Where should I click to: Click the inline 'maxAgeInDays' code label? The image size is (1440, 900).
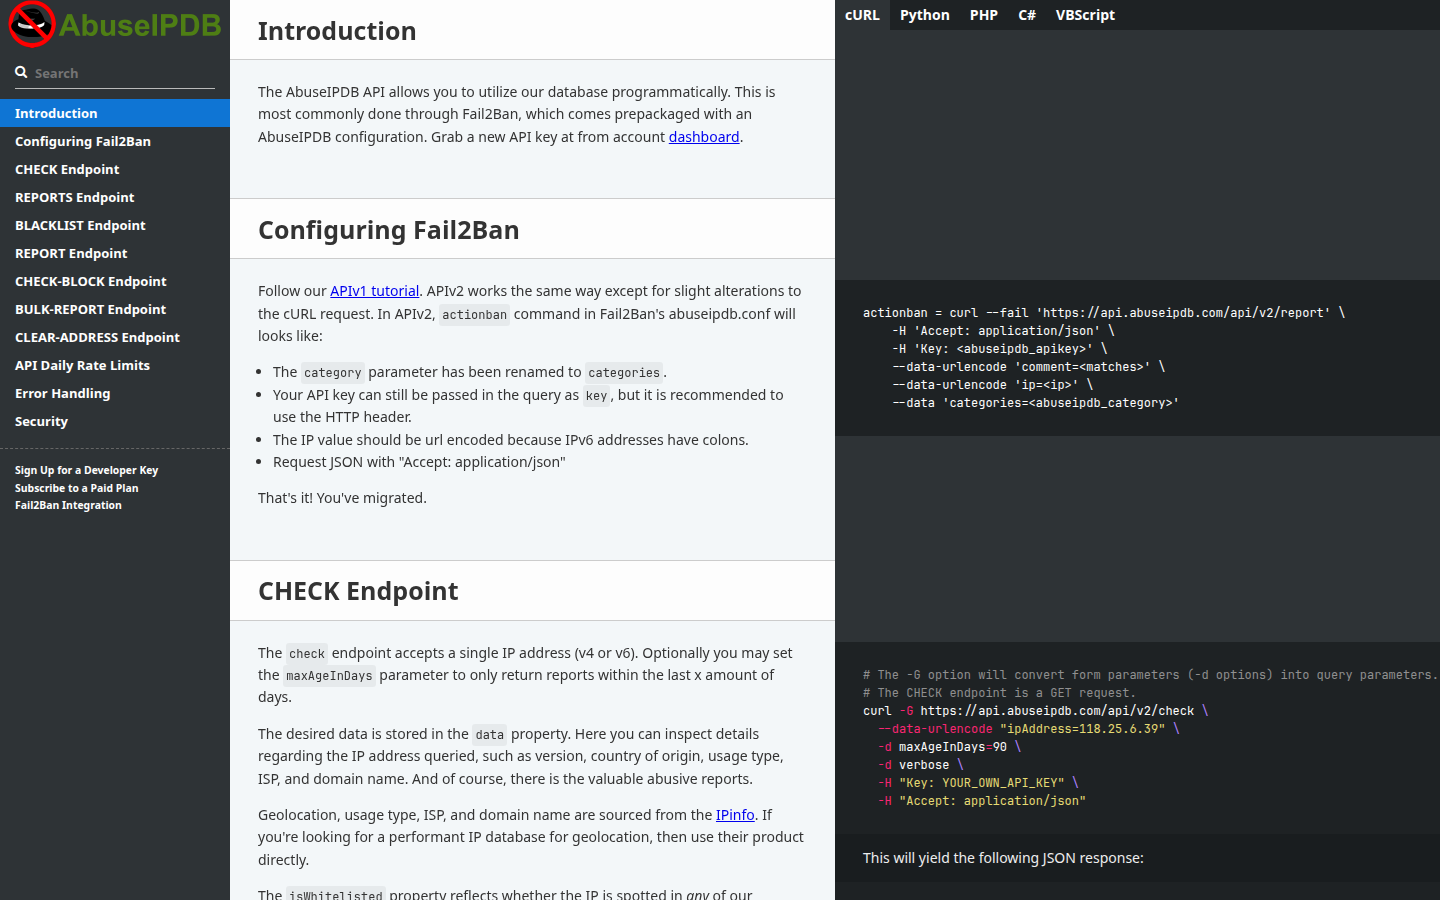pyautogui.click(x=329, y=676)
